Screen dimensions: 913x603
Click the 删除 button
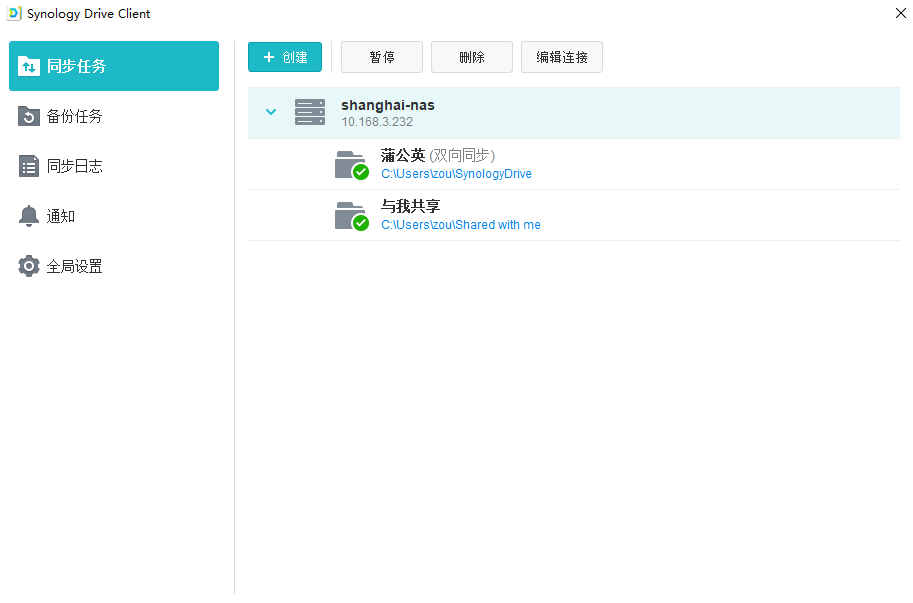(x=472, y=57)
